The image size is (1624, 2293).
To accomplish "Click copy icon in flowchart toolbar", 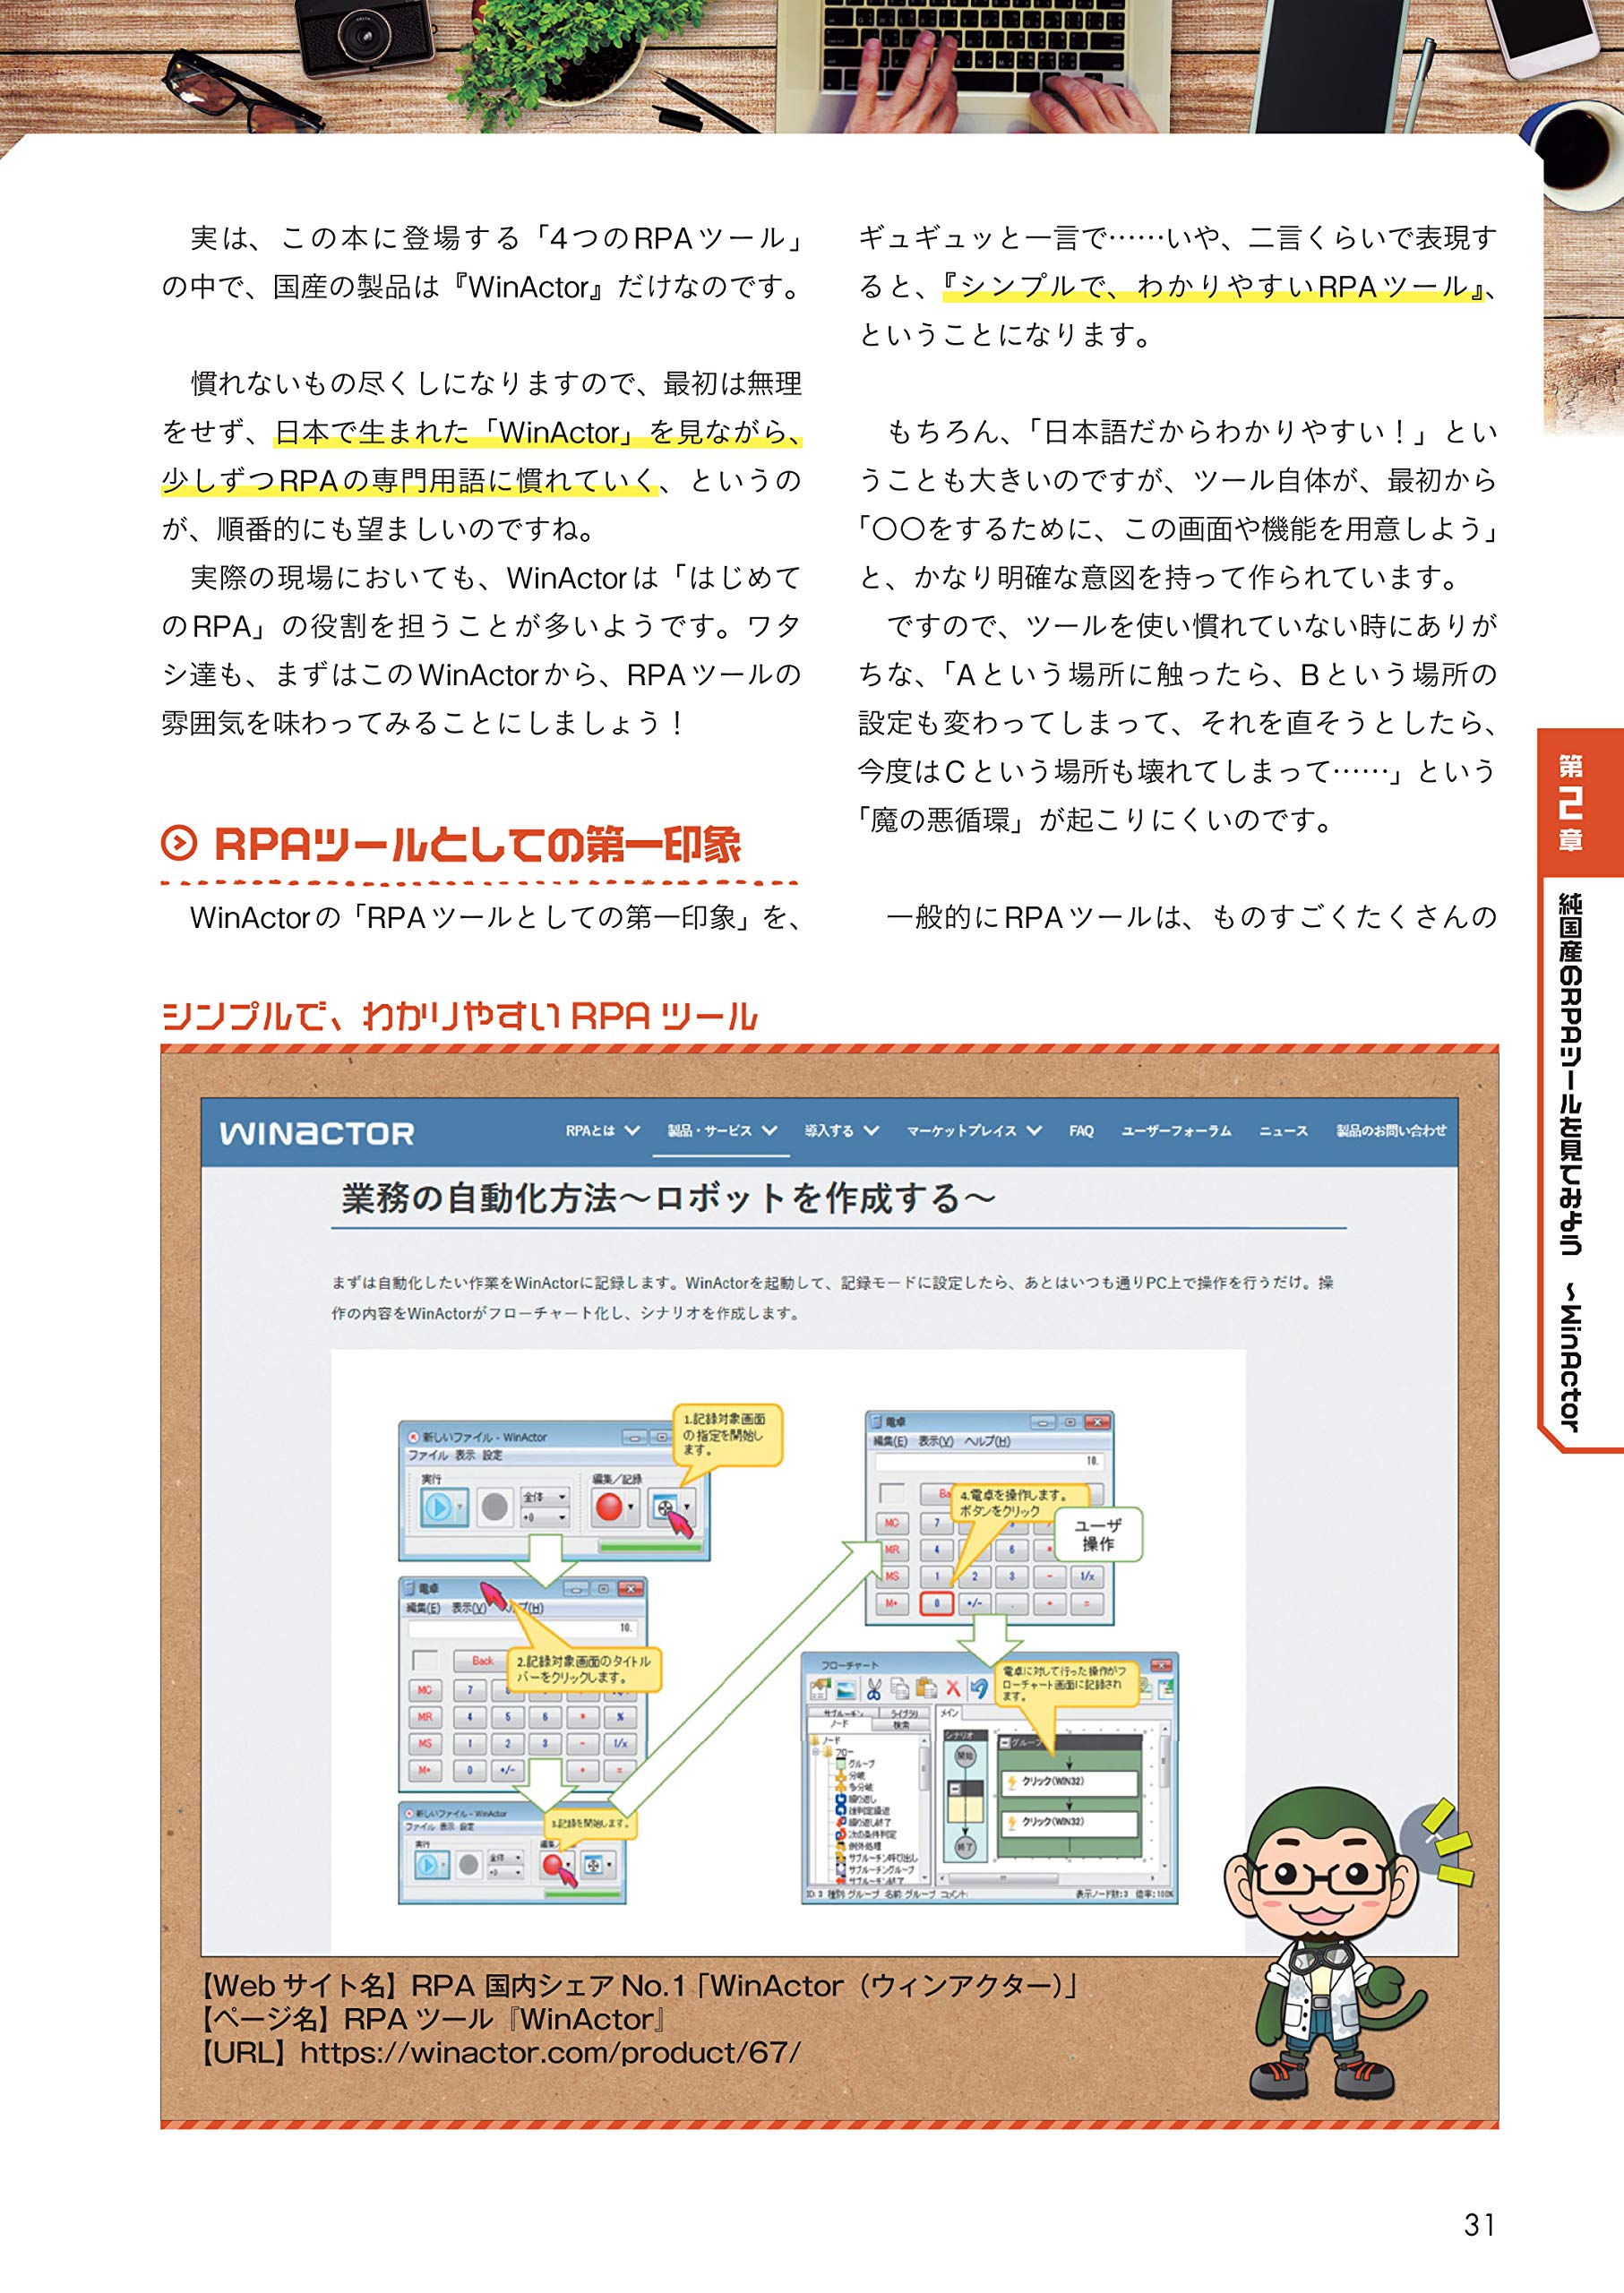I will (901, 1689).
